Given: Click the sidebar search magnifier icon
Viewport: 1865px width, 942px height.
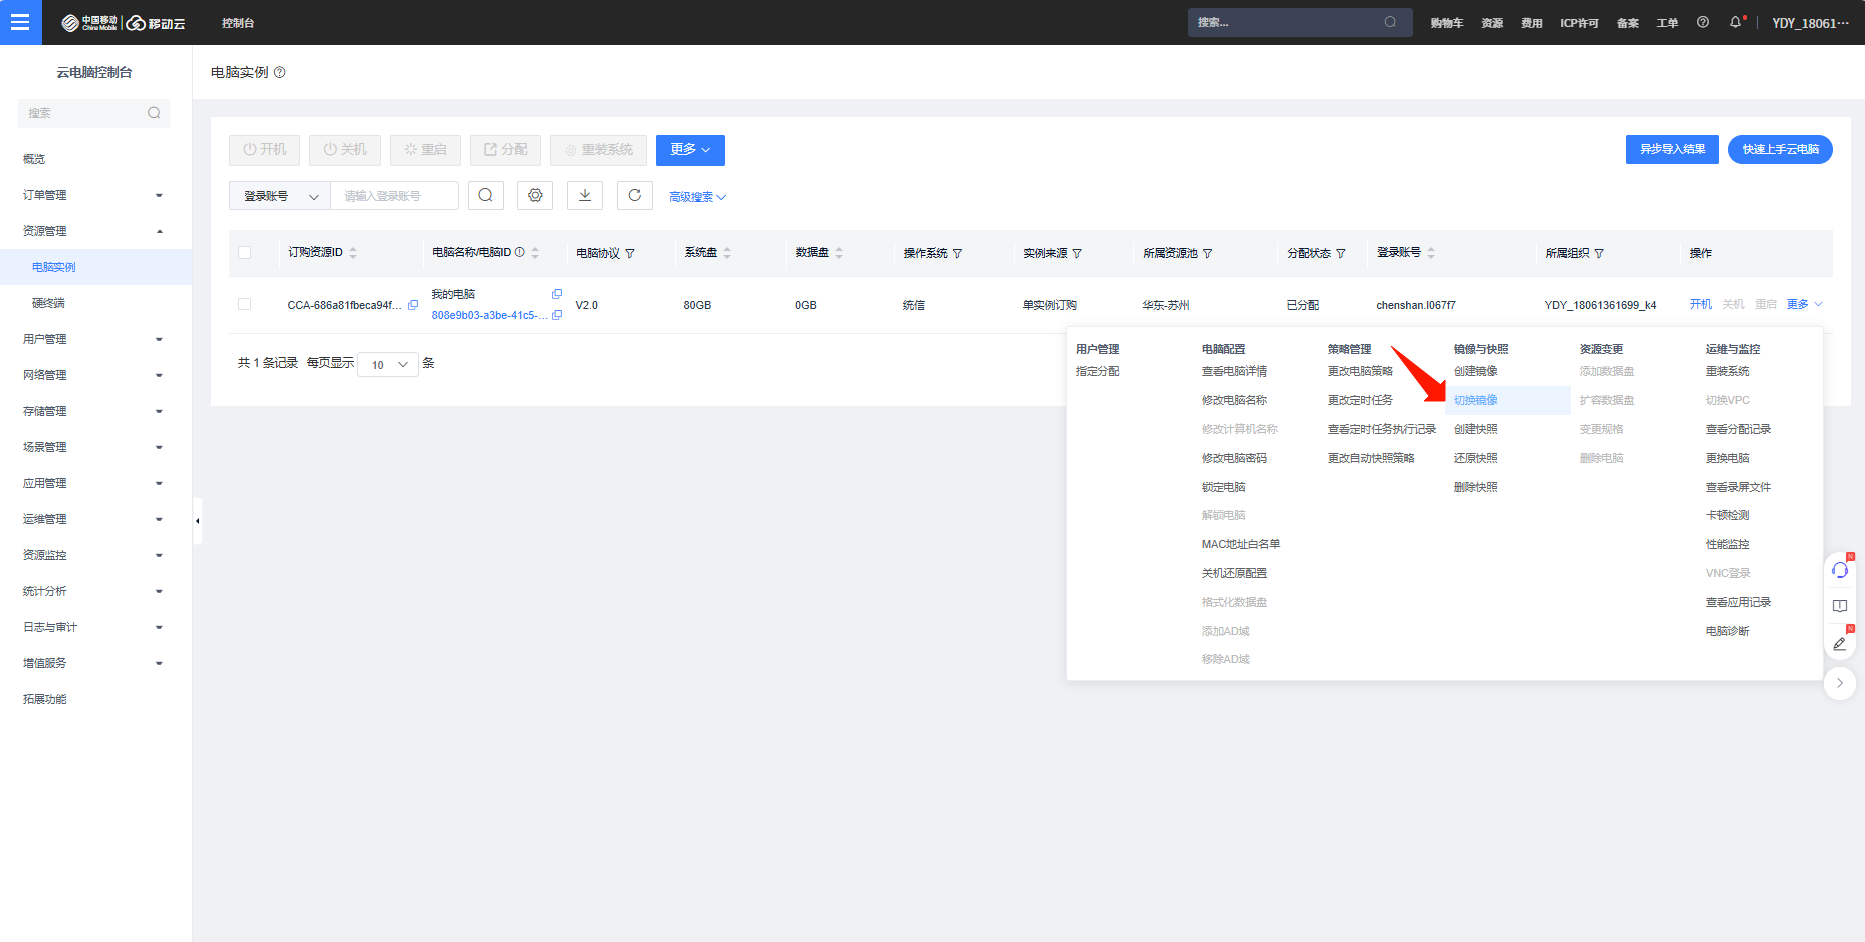Looking at the screenshot, I should 154,113.
